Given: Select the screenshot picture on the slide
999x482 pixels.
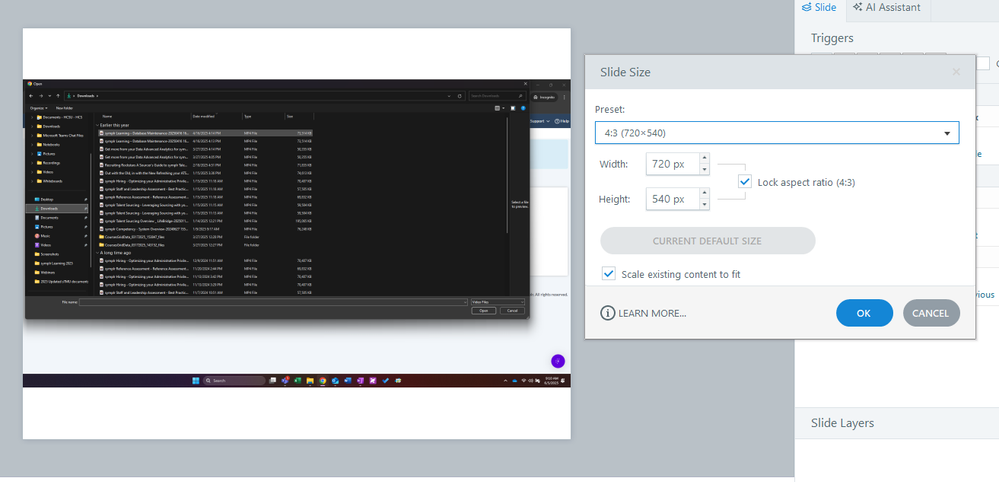Looking at the screenshot, I should point(297,233).
